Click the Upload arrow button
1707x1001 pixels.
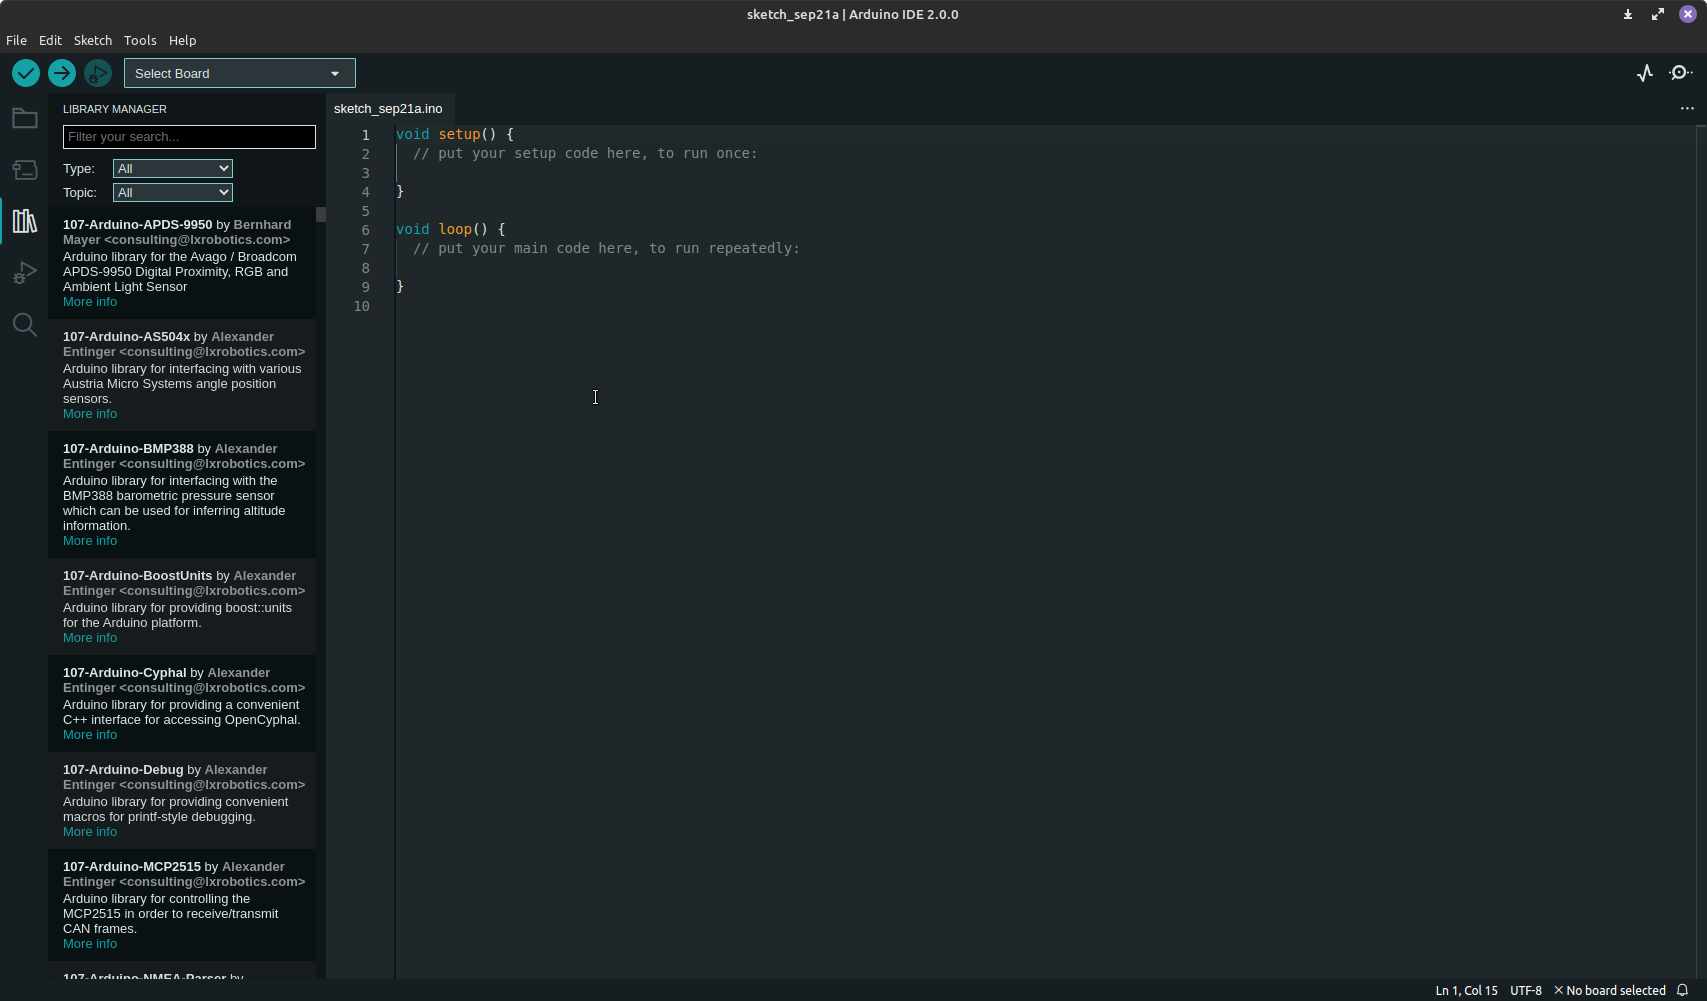pyautogui.click(x=62, y=73)
